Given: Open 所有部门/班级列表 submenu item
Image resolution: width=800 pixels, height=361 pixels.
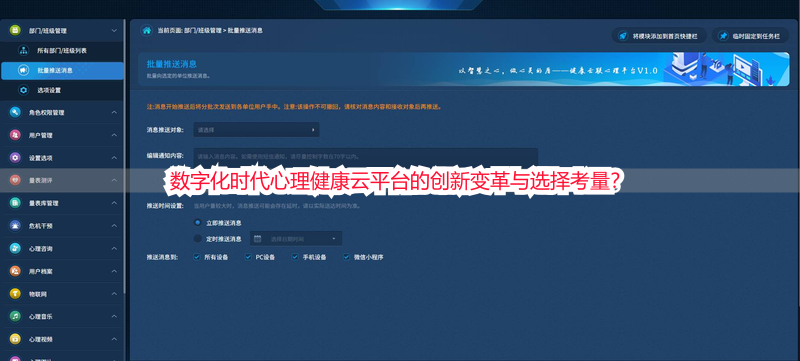Looking at the screenshot, I should (x=62, y=50).
